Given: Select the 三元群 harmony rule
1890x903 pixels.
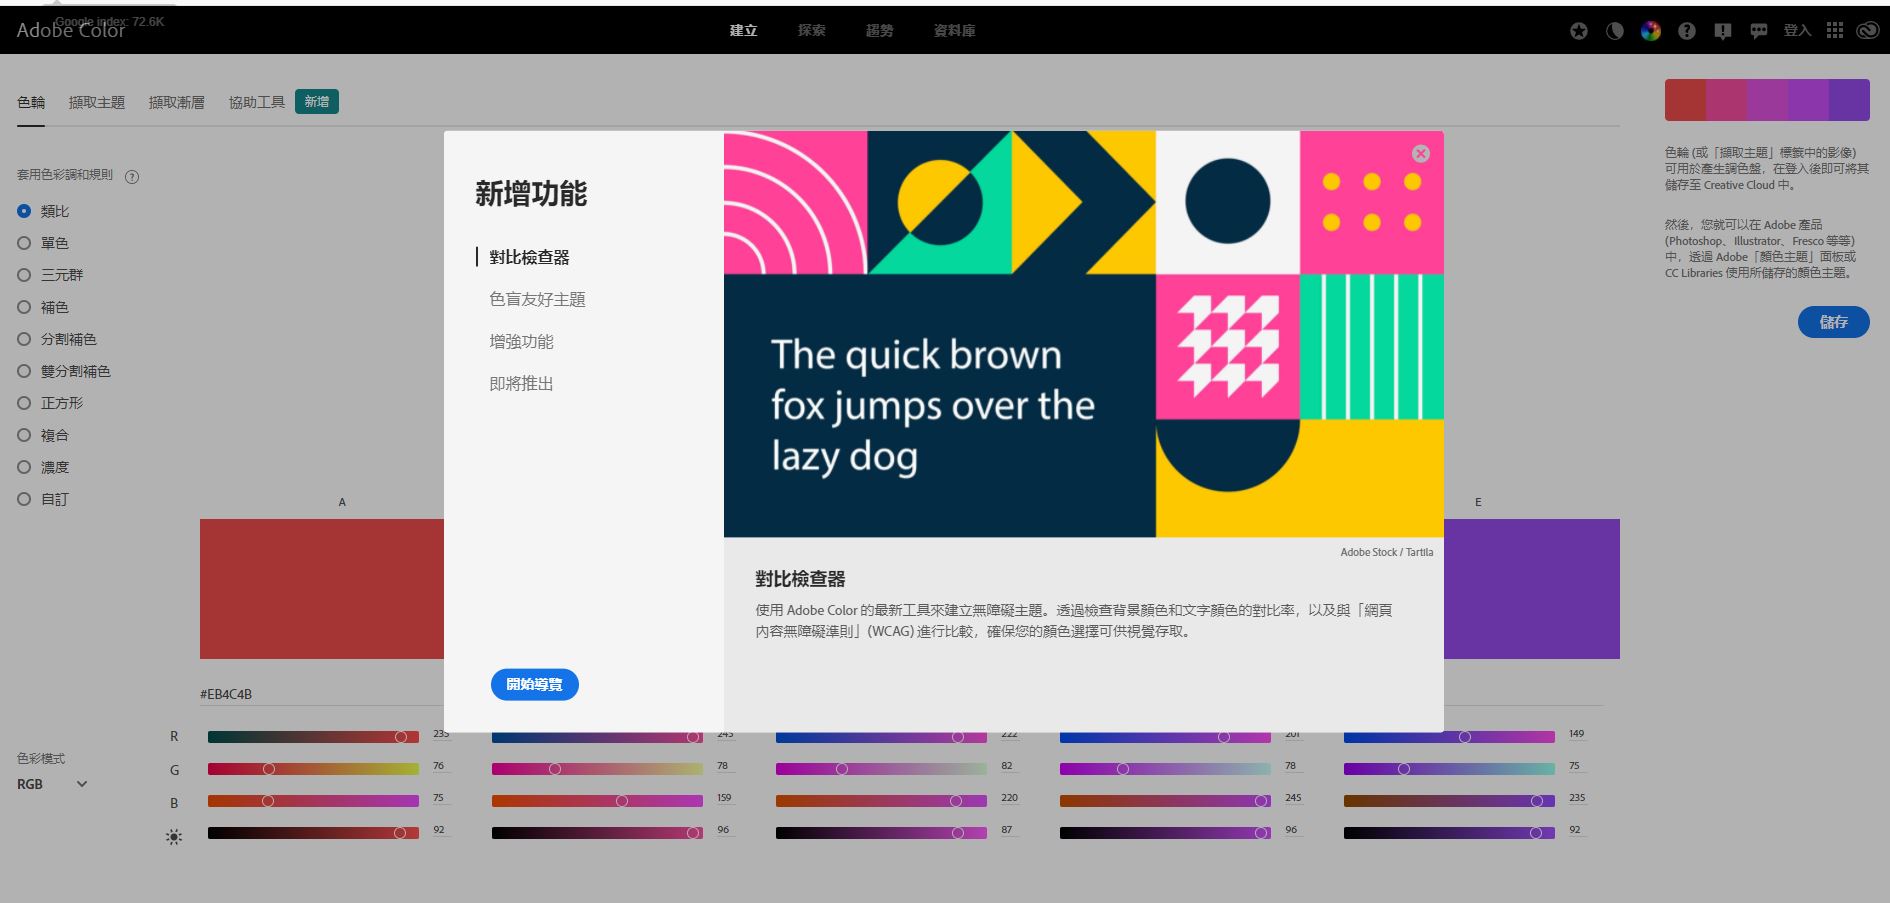Looking at the screenshot, I should (x=50, y=275).
